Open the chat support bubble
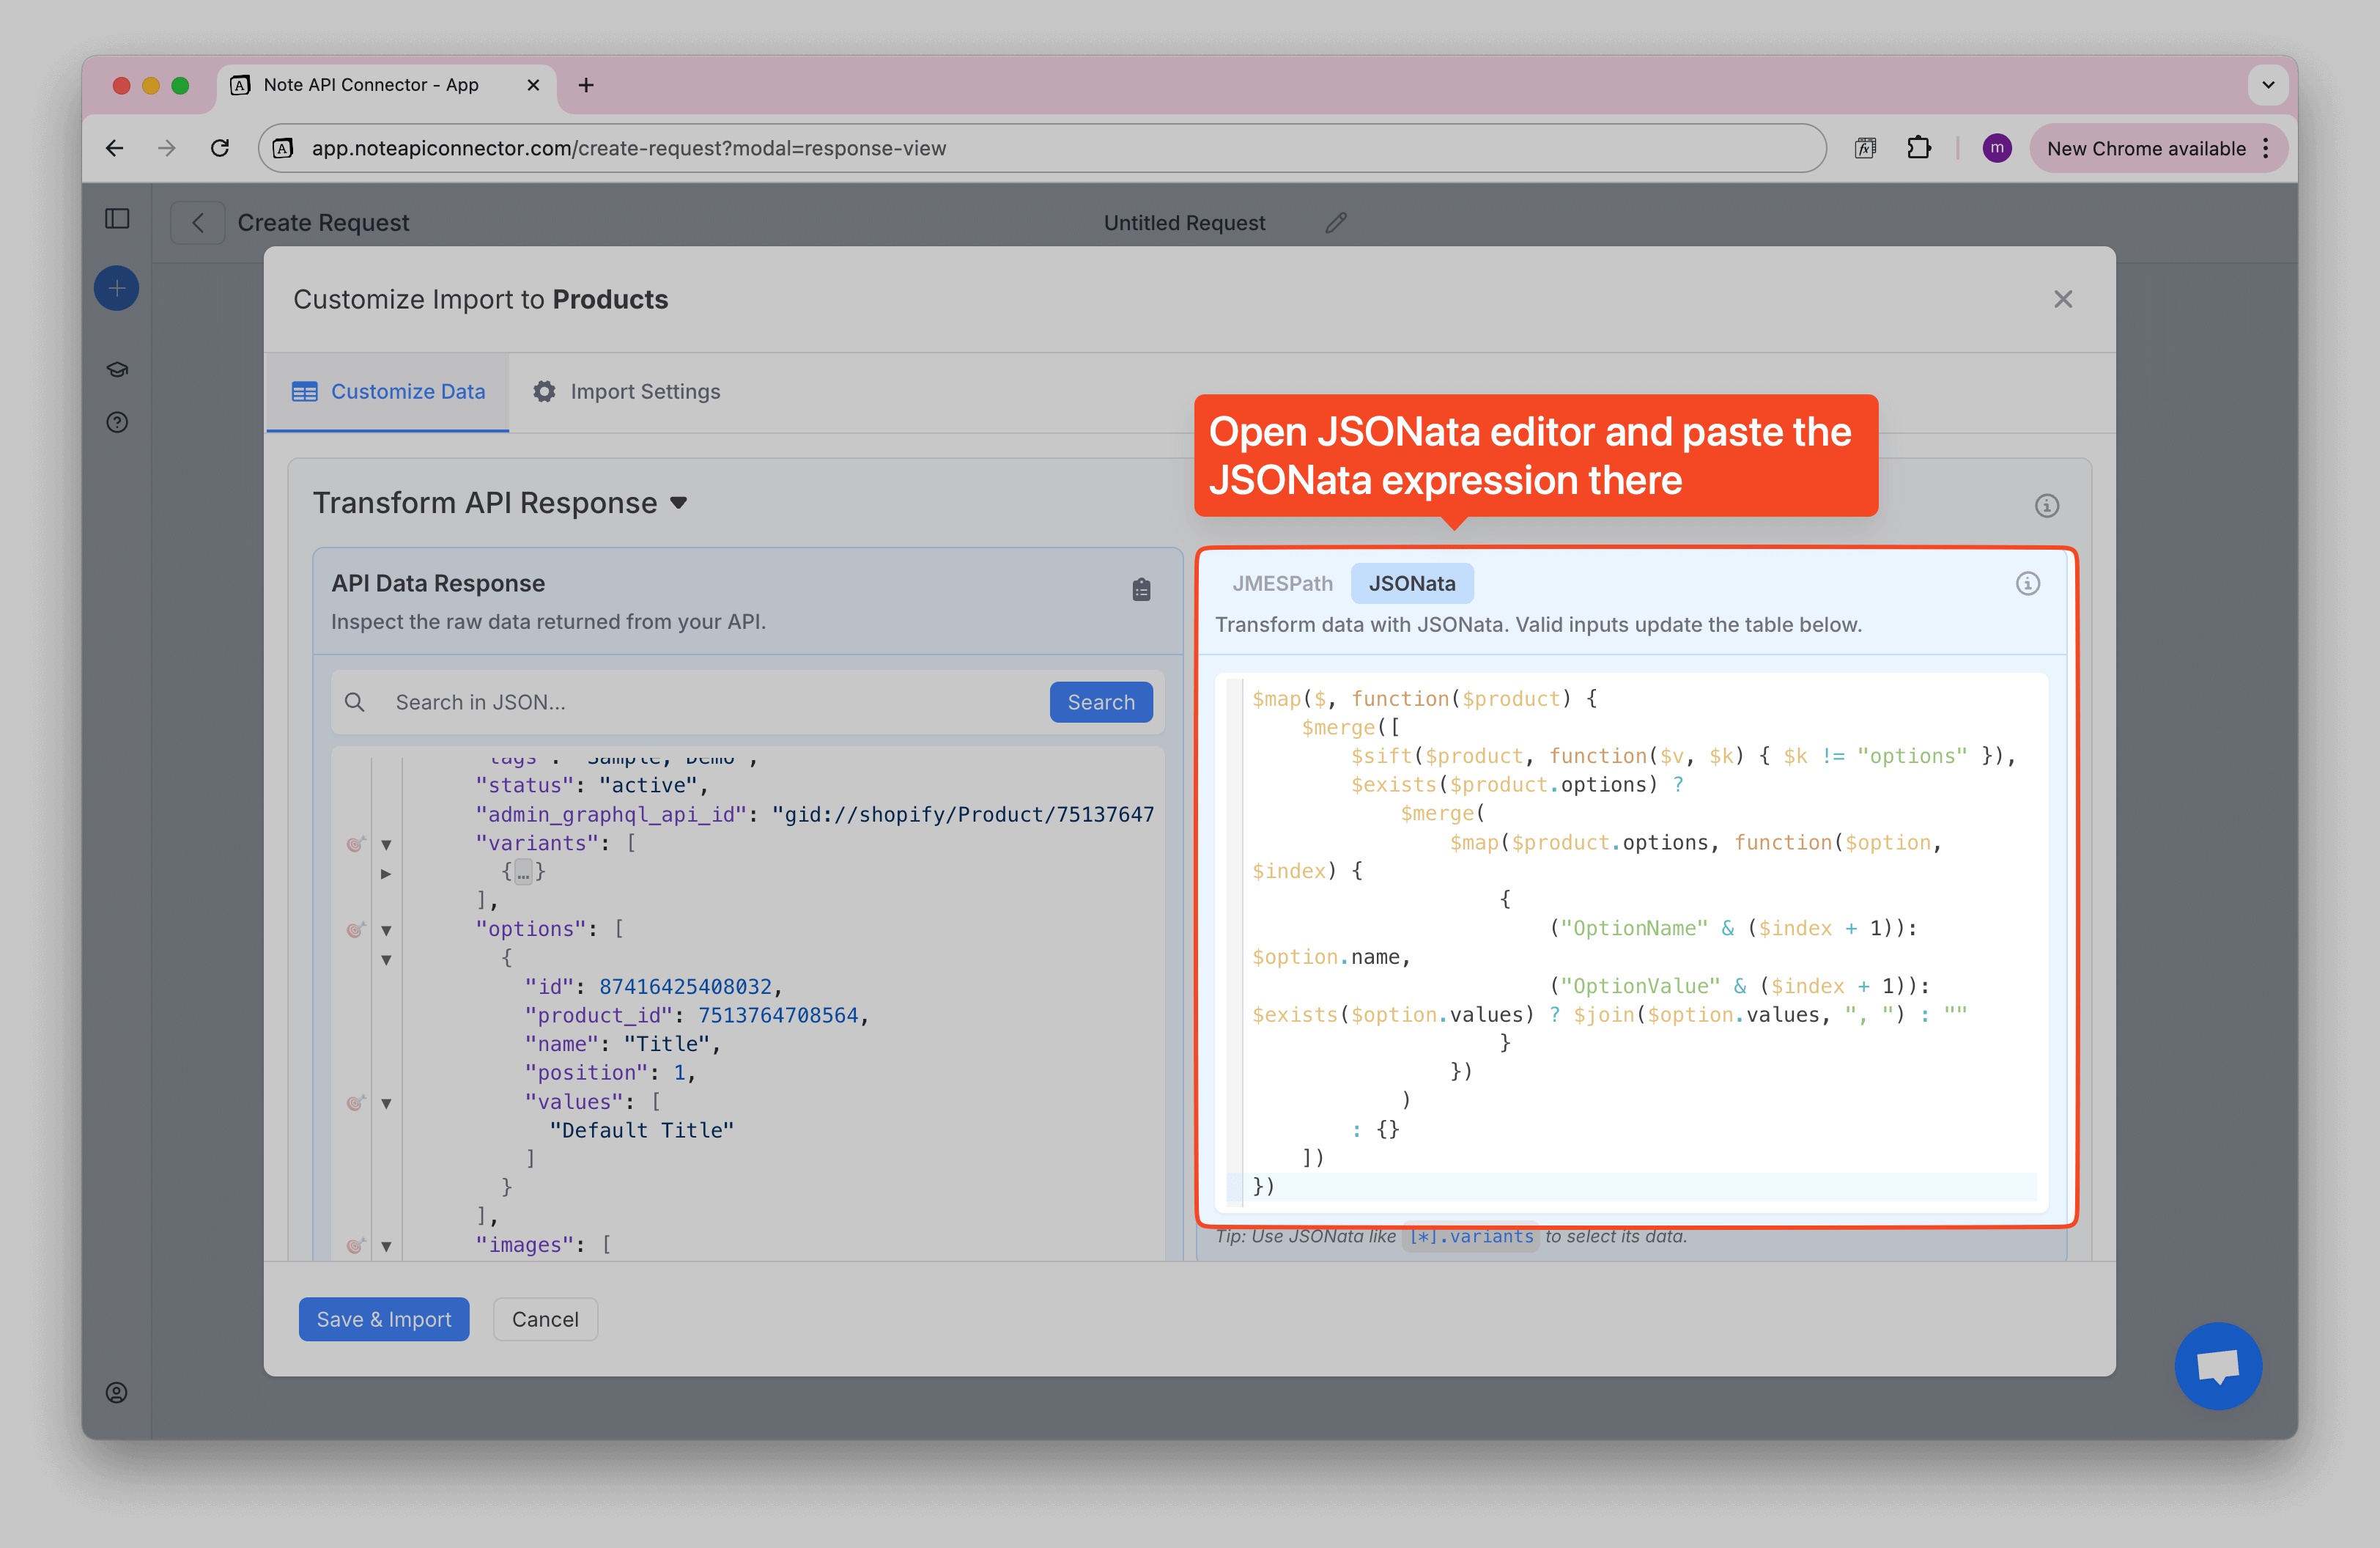The height and width of the screenshot is (1548, 2380). click(2217, 1366)
